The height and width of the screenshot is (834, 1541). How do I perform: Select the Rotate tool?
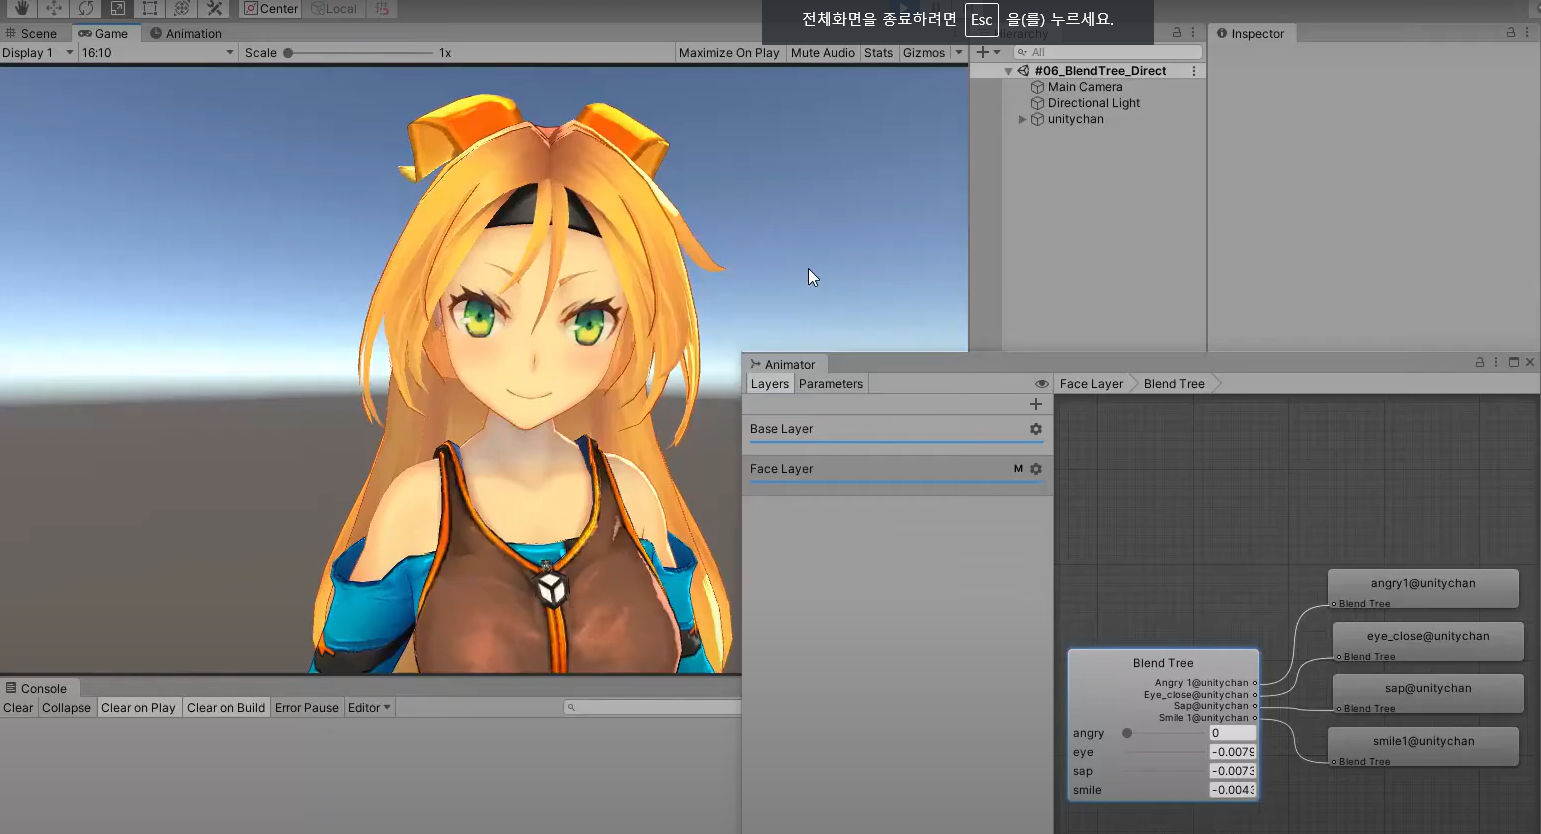85,8
